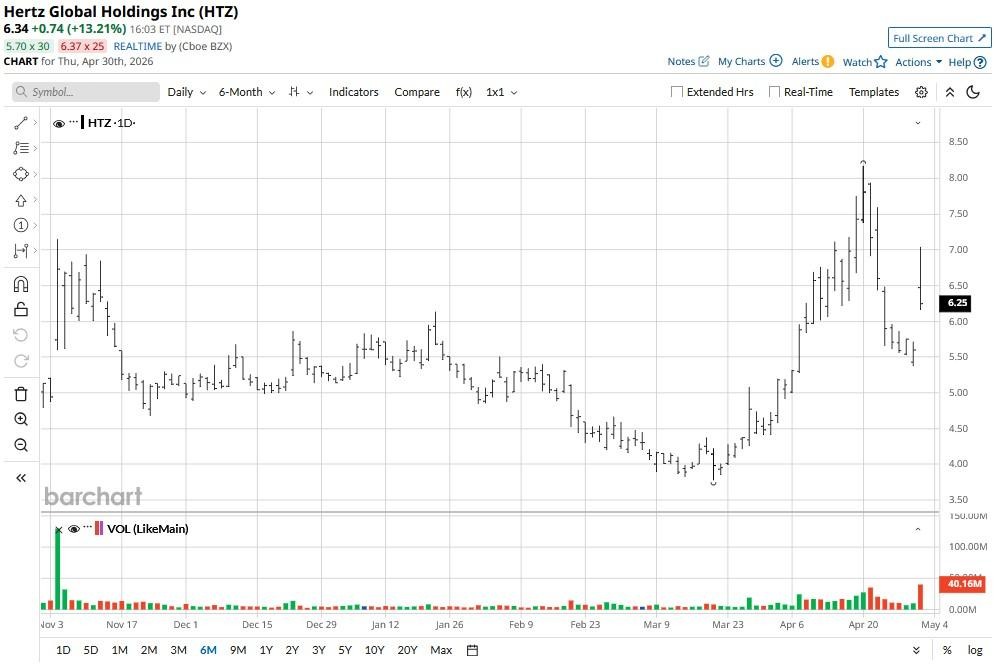Open the f(x) expressions menu

[x=463, y=92]
